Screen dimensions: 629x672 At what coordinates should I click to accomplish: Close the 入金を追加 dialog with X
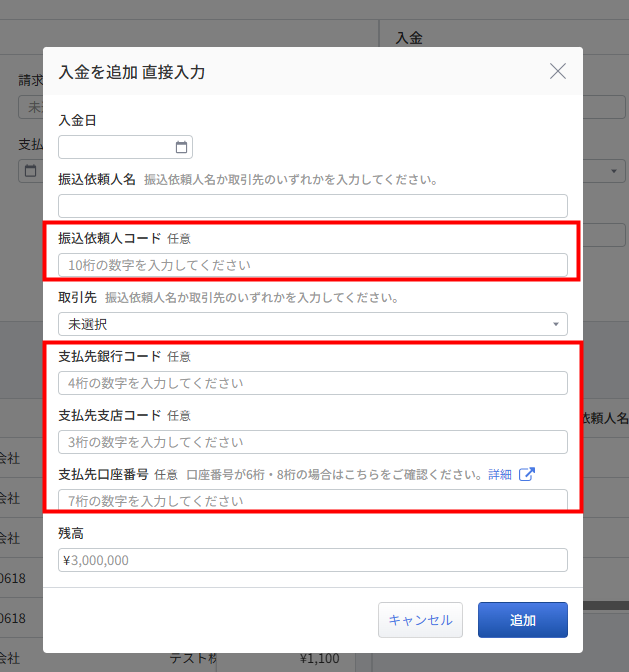(558, 71)
